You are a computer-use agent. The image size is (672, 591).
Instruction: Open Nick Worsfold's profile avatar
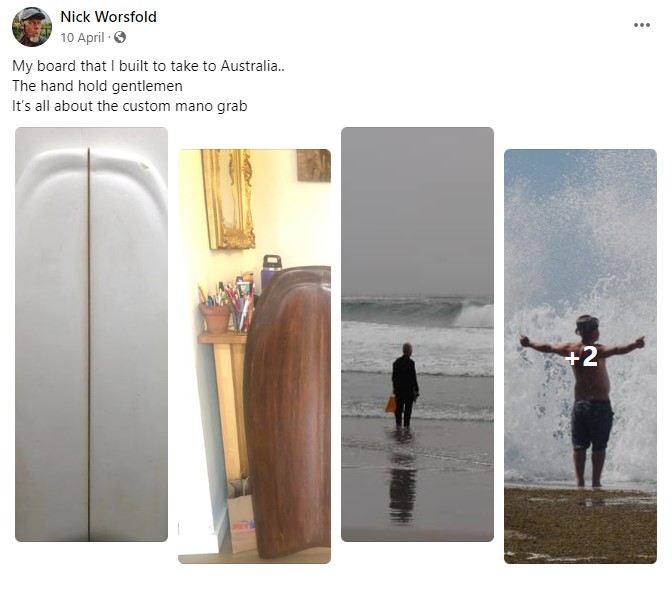32,27
